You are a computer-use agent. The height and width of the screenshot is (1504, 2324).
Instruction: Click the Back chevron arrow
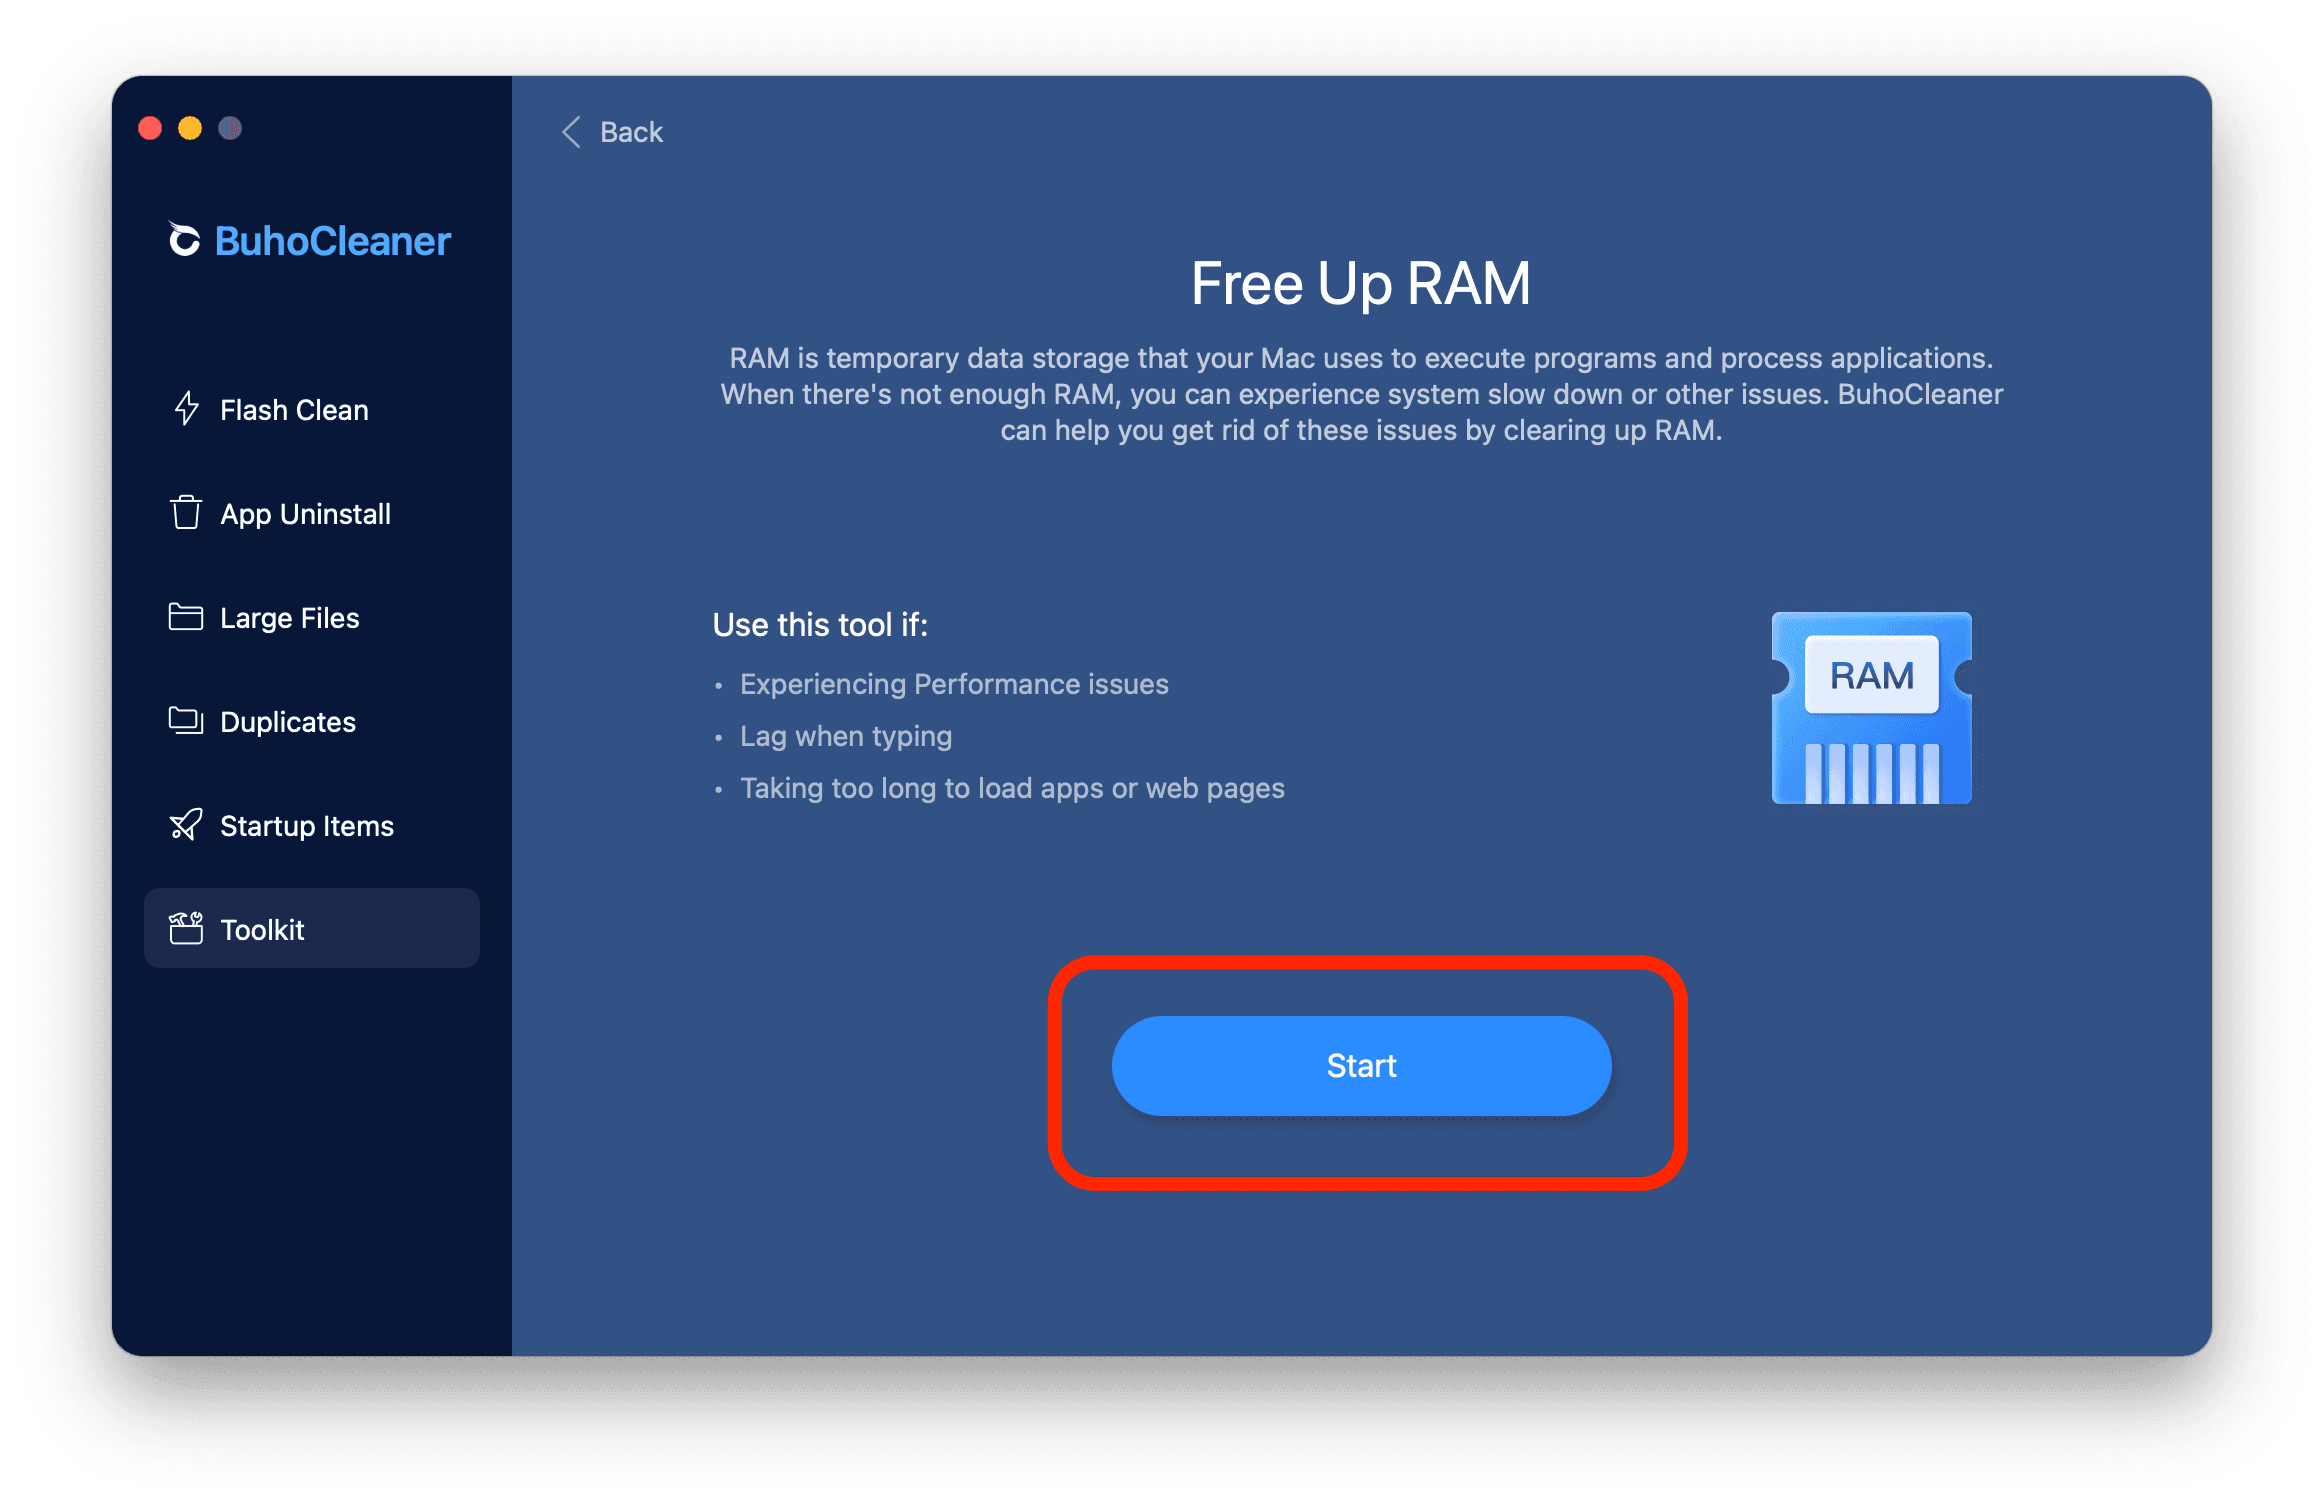click(571, 131)
